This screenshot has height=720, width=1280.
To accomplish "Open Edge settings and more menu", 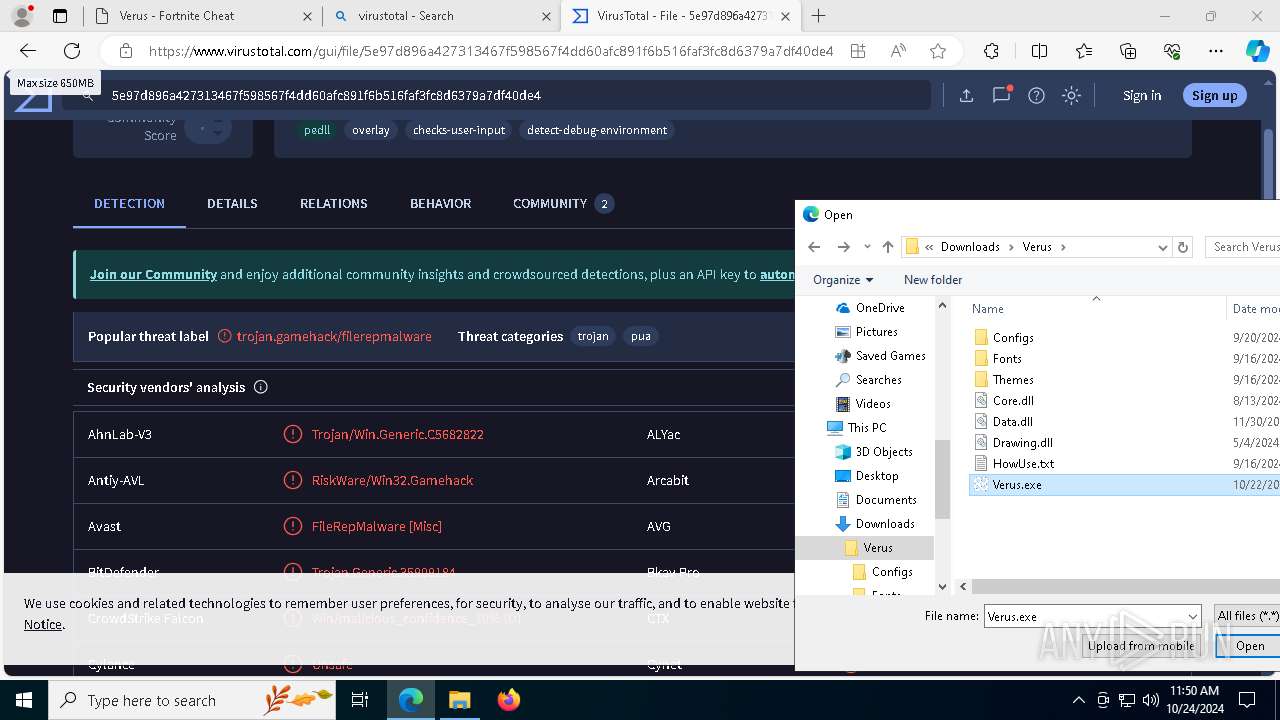I will click(1216, 51).
